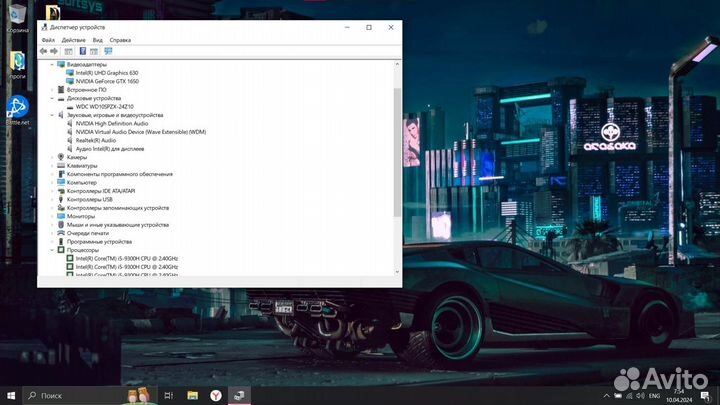Expand the Контроллеры IDE ATA/ATAPI category
720x405 pixels.
pyautogui.click(x=52, y=191)
